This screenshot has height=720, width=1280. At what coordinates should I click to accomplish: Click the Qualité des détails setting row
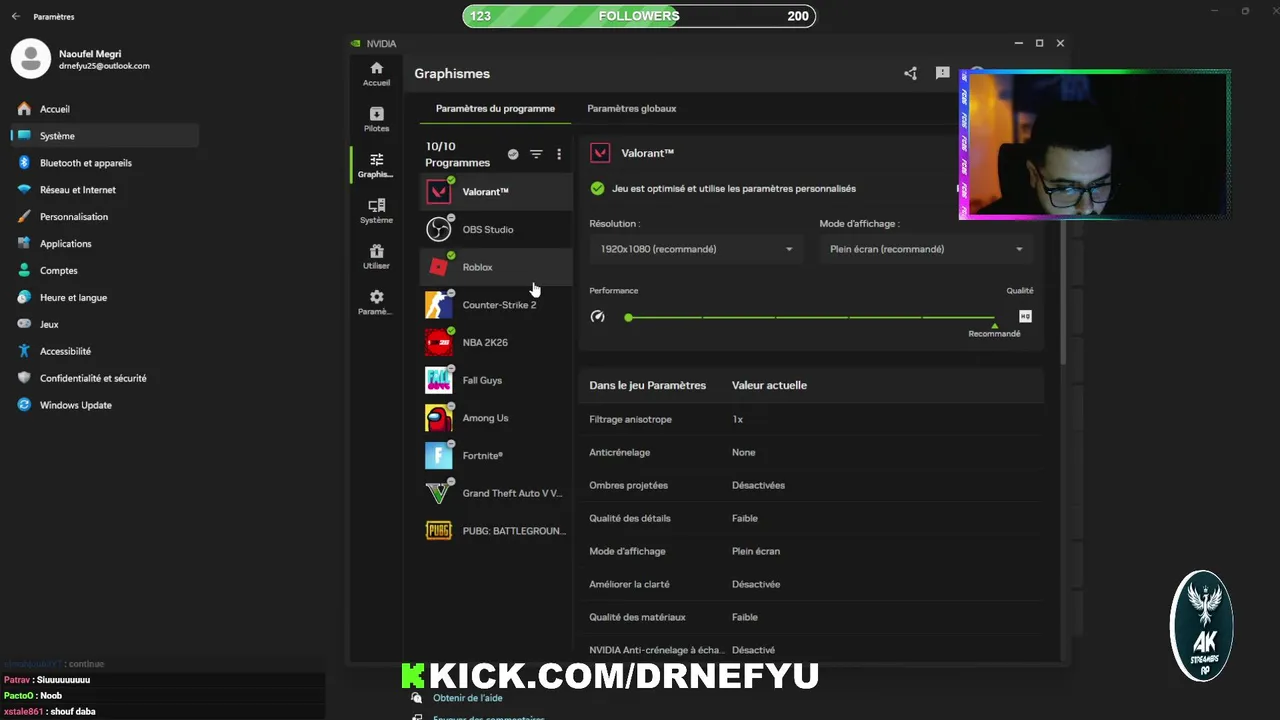point(811,518)
